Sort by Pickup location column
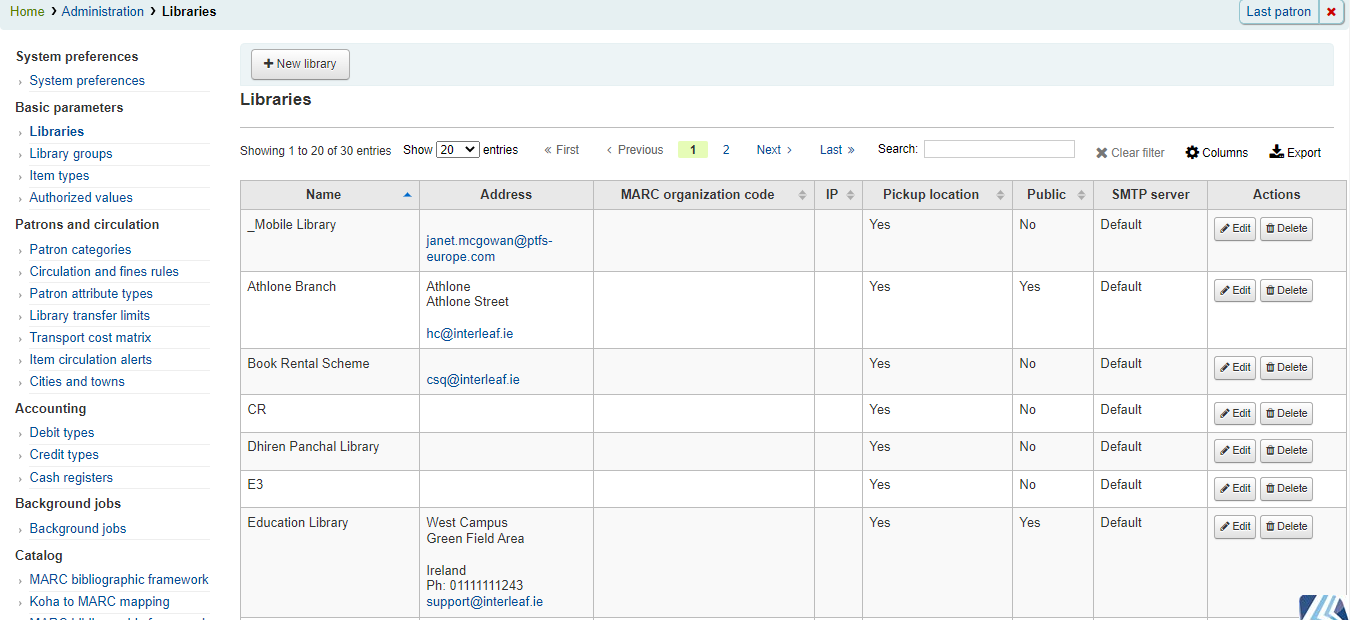 (x=937, y=195)
